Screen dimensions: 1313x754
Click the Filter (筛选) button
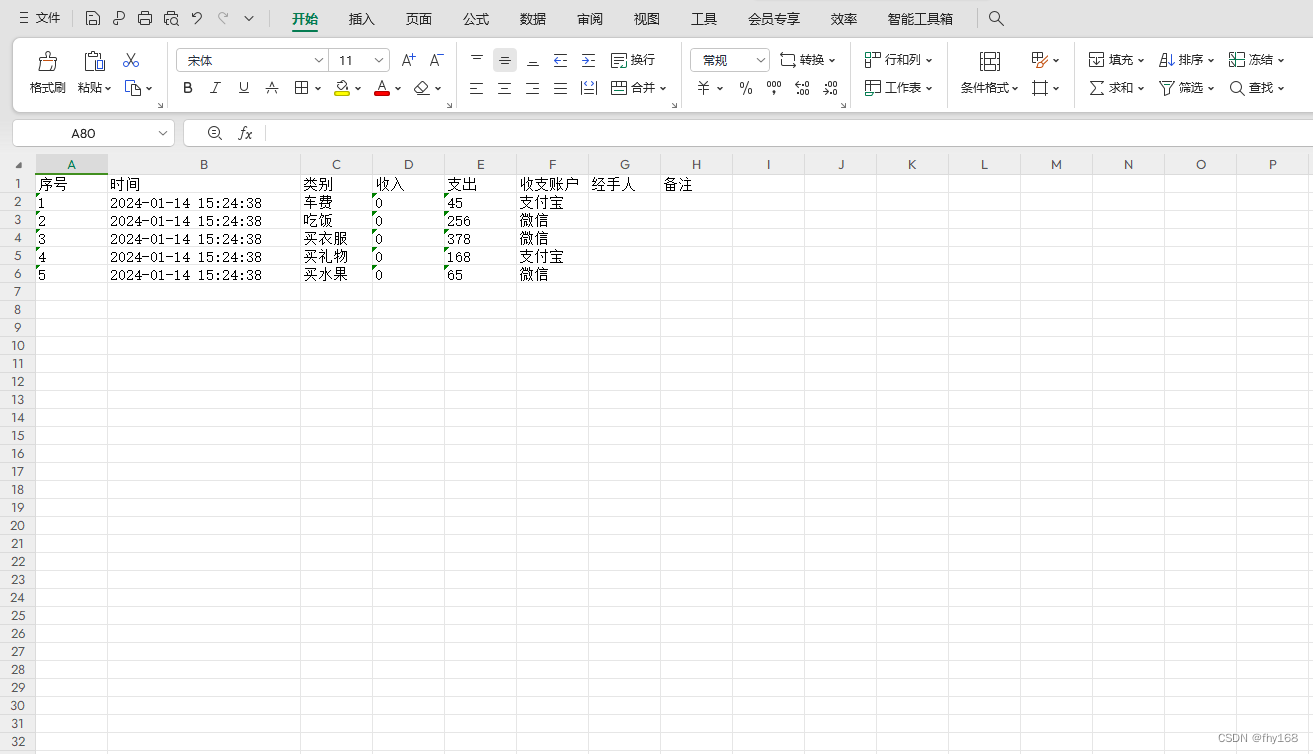click(x=1186, y=88)
